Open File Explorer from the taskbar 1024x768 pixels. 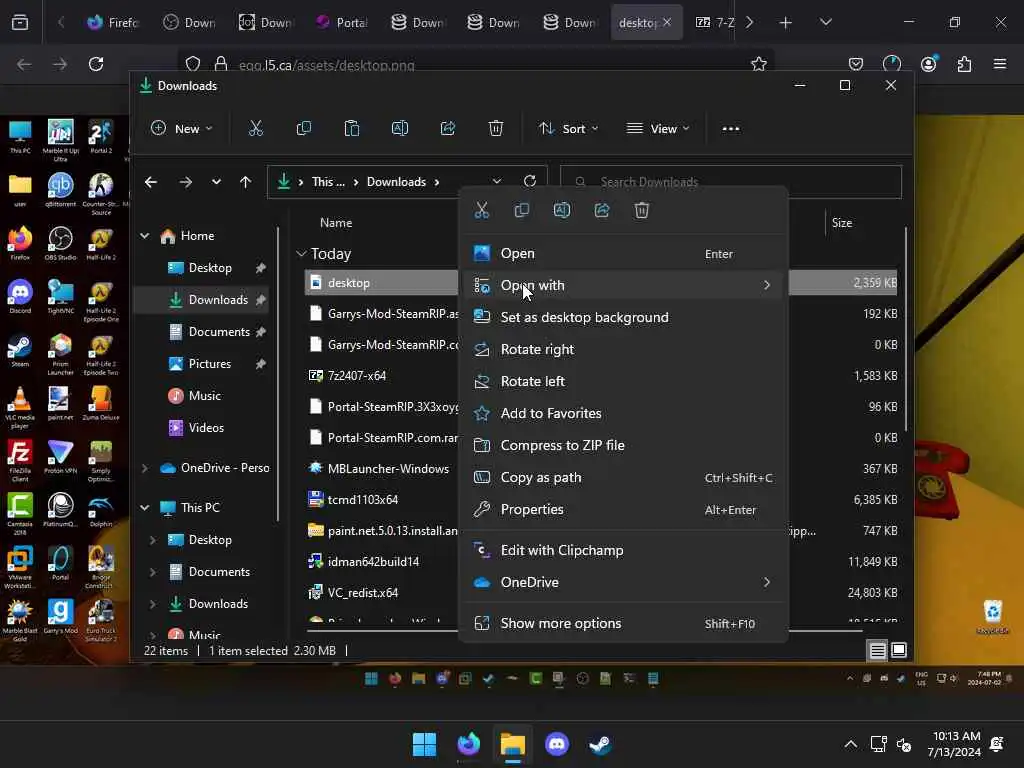[x=513, y=744]
